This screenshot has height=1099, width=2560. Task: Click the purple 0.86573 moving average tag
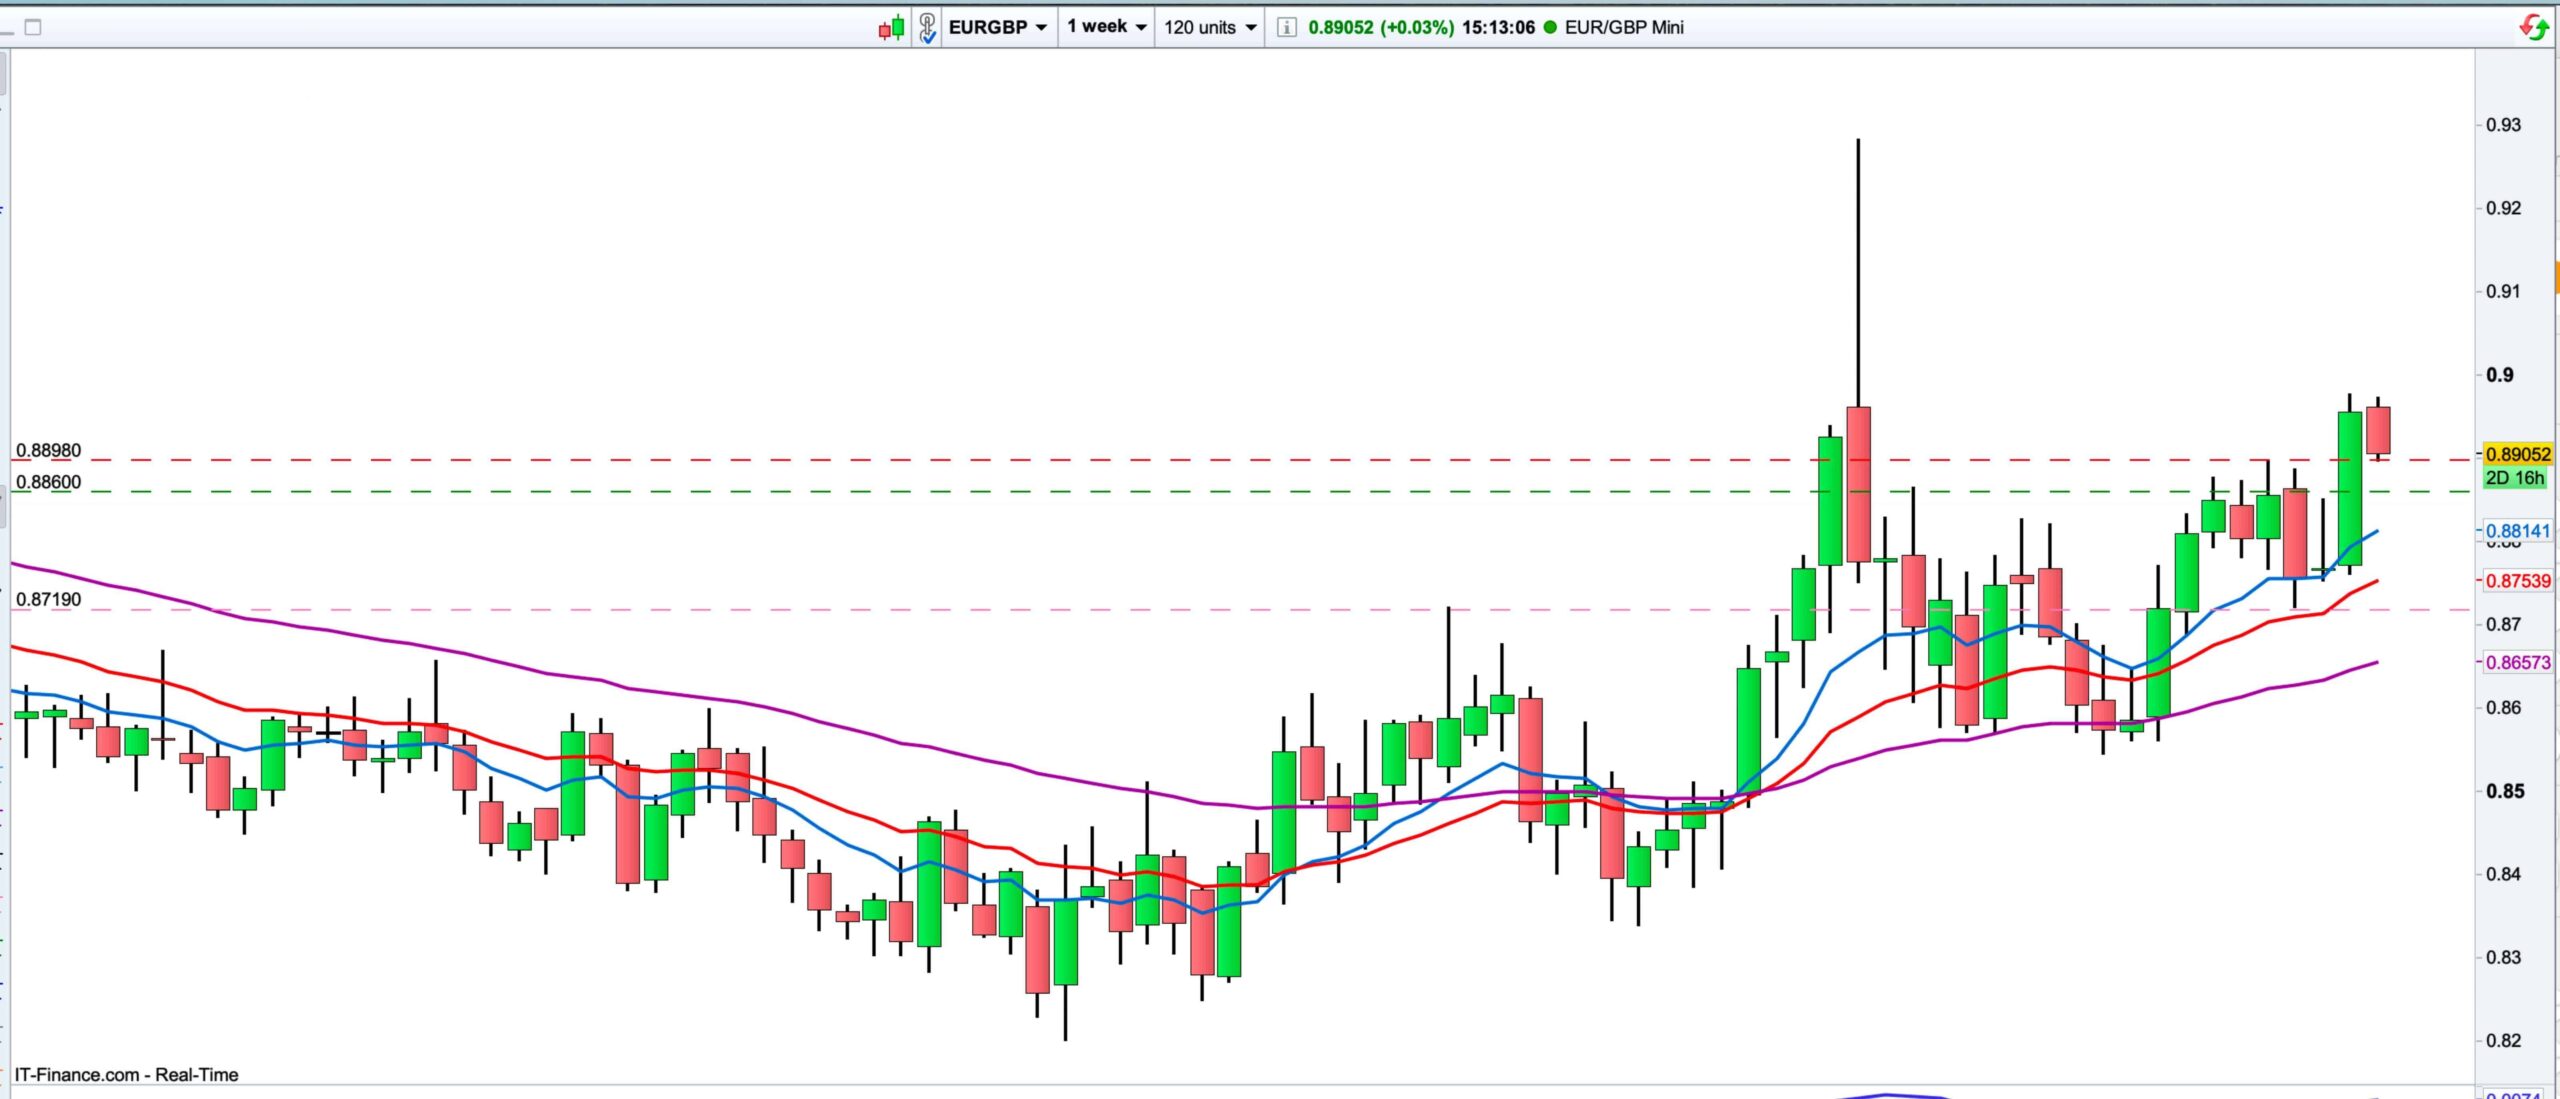(2517, 663)
